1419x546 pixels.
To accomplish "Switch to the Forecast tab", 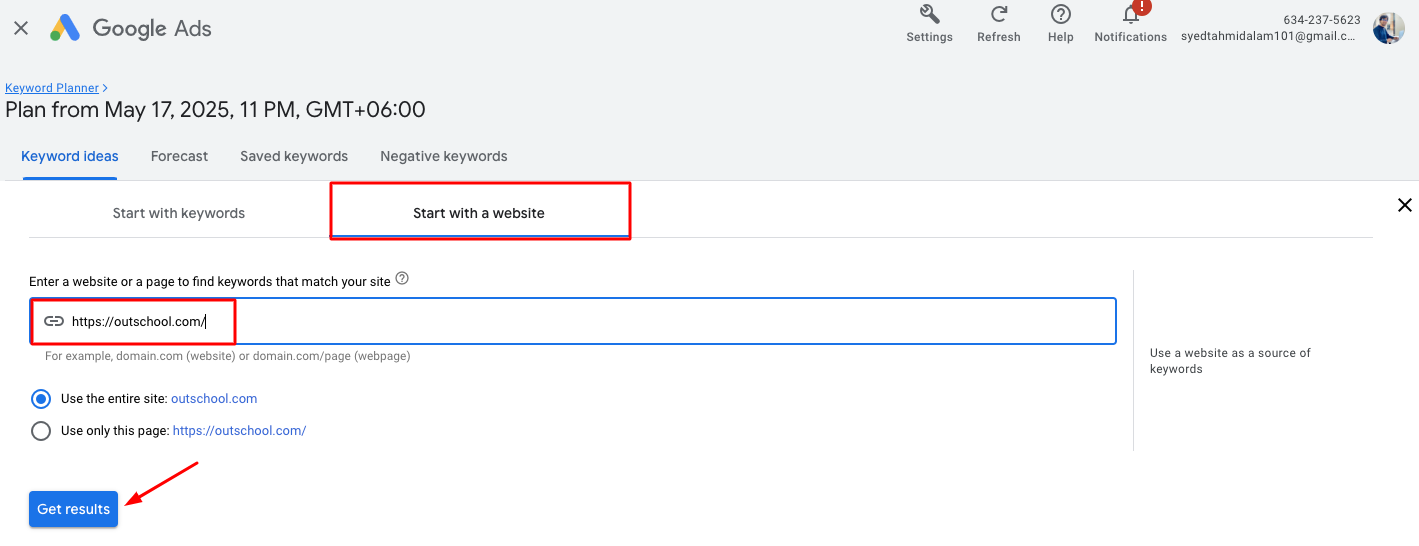I will pyautogui.click(x=179, y=156).
